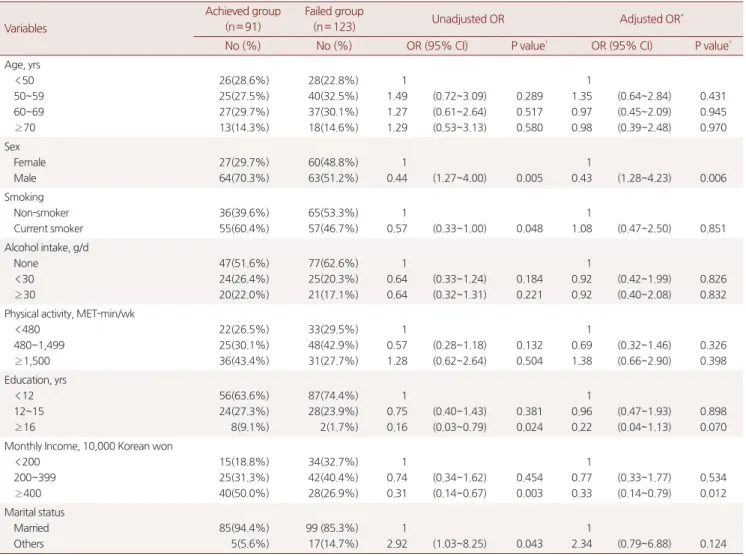The width and height of the screenshot is (746, 556).
Task: Click the 'Male' row label
Action: click(25, 178)
